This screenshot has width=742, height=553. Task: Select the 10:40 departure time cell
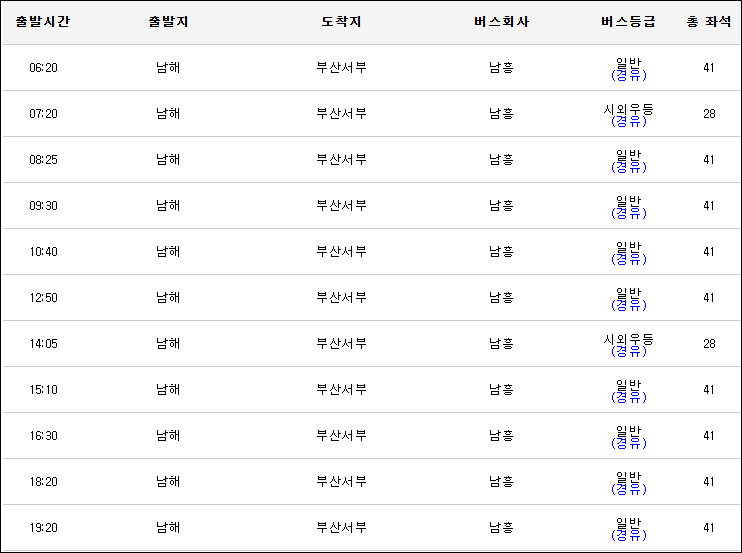click(44, 251)
